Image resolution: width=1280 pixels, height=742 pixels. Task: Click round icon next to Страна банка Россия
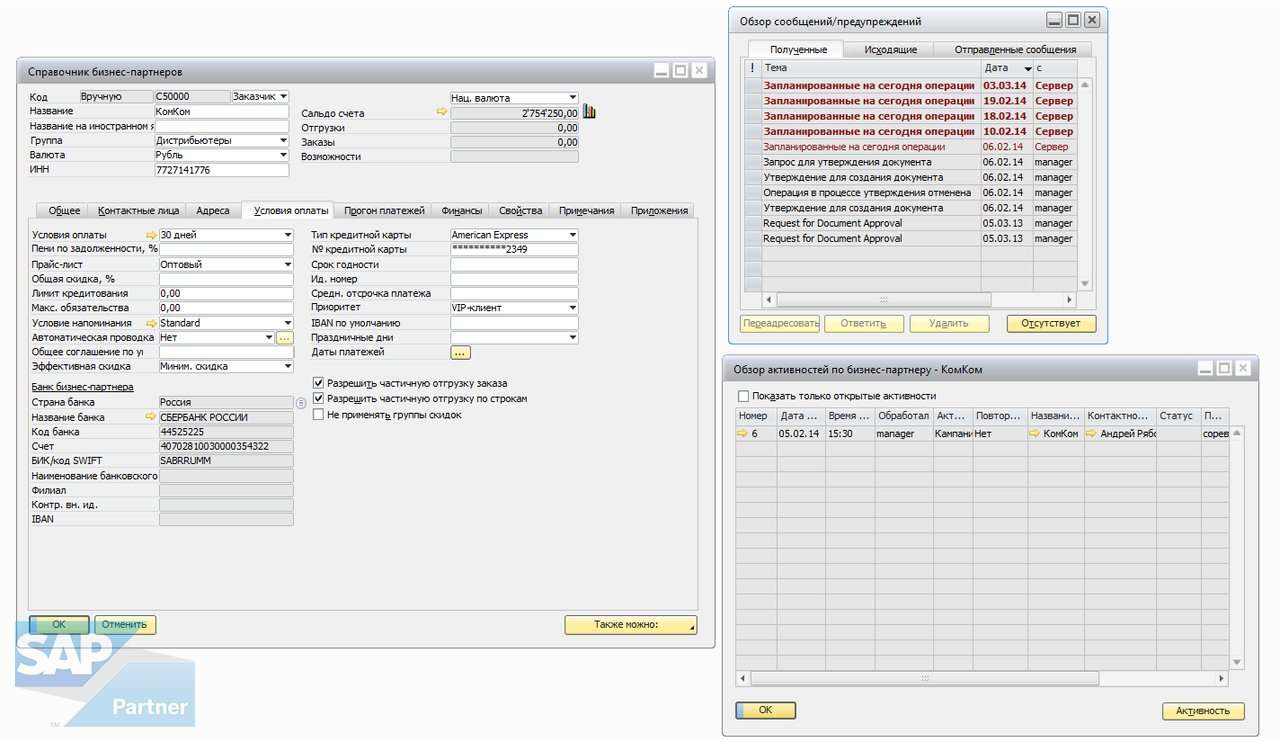coord(301,403)
